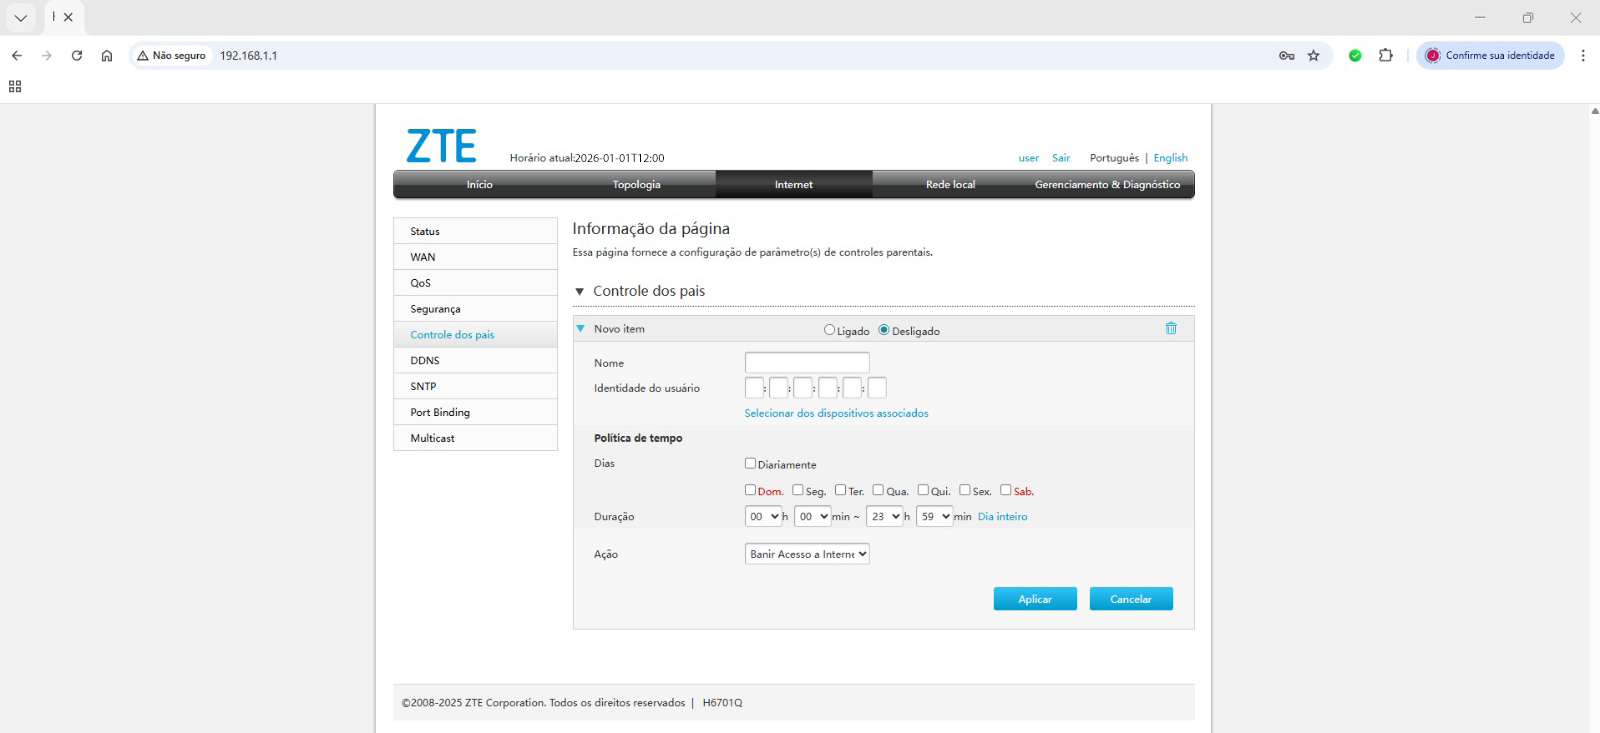The height and width of the screenshot is (733, 1600).
Task: Reload the router page
Action: tap(77, 56)
